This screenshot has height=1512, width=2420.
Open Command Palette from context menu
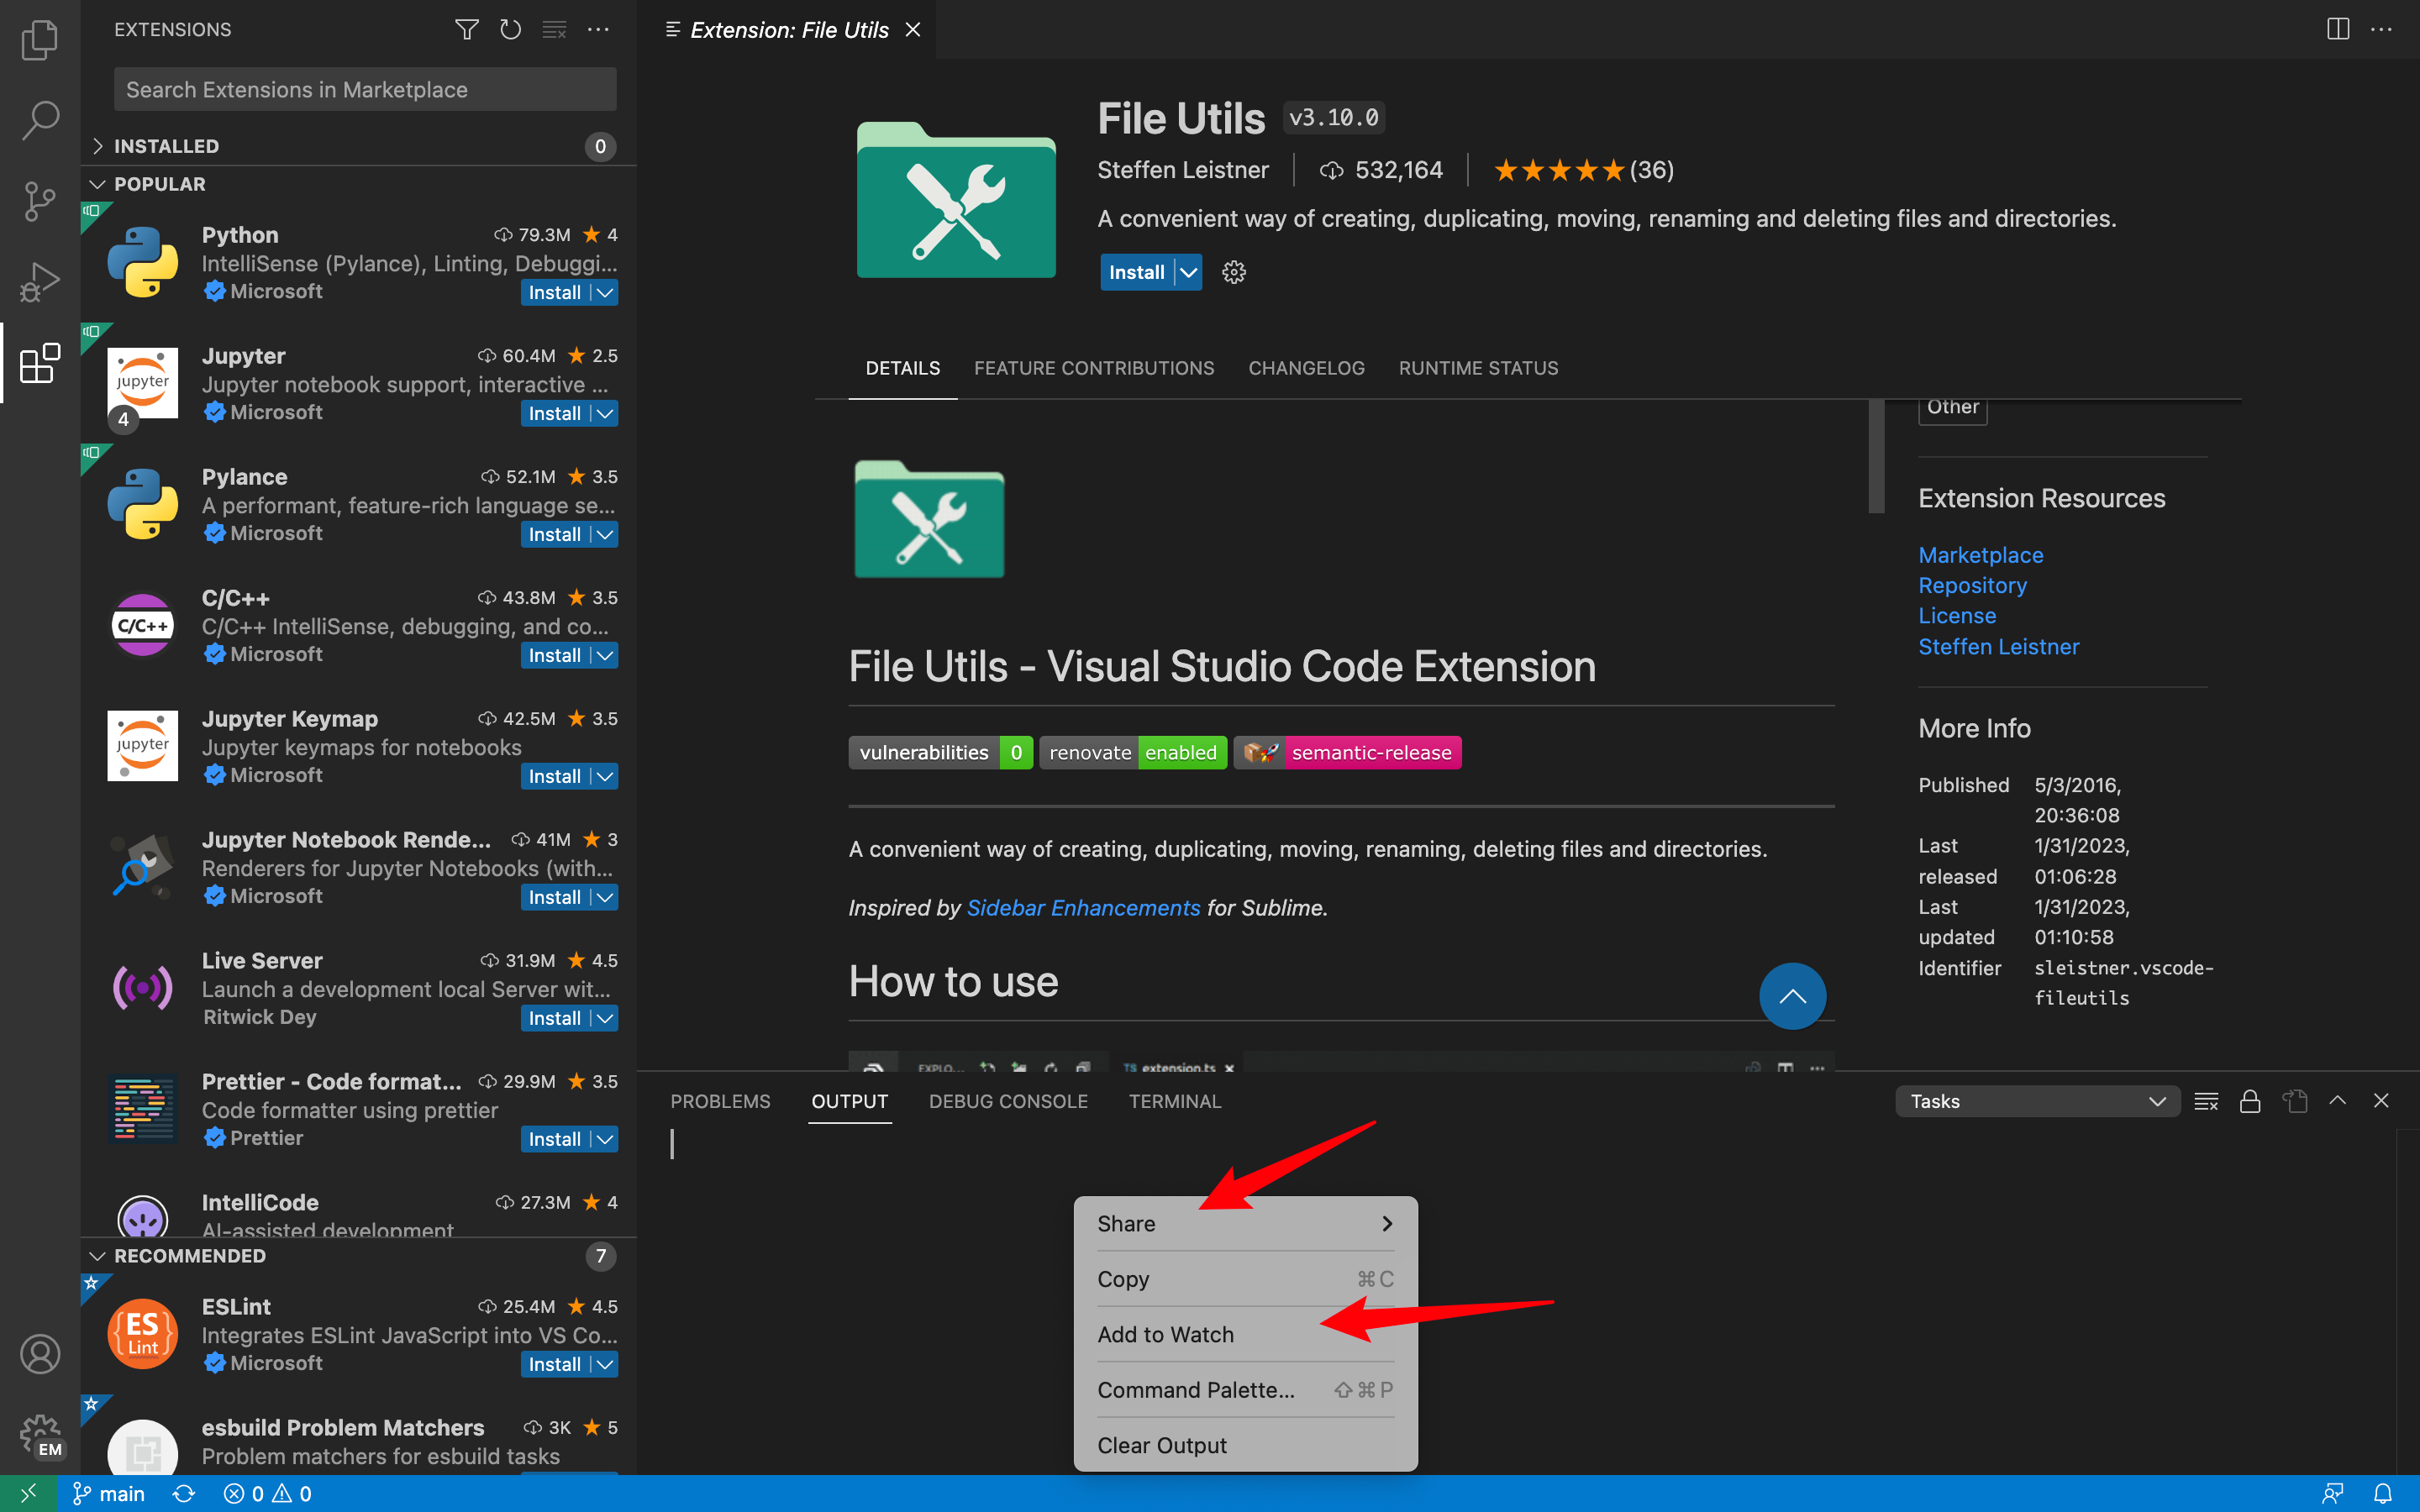click(x=1245, y=1390)
